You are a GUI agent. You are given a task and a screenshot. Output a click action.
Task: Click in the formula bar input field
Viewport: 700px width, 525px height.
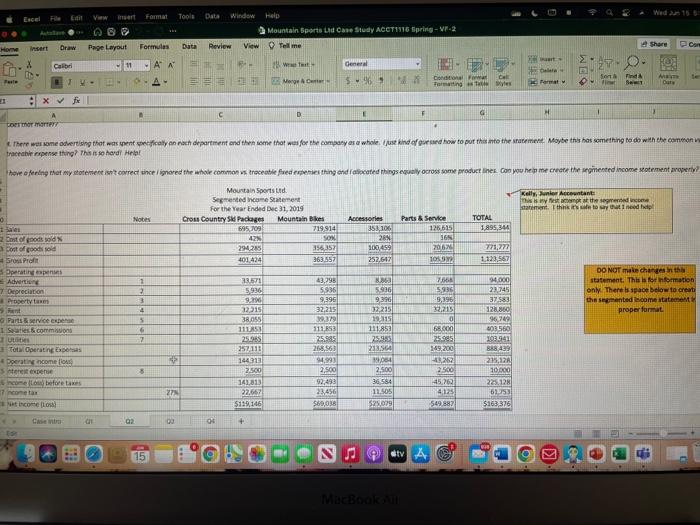[393, 99]
